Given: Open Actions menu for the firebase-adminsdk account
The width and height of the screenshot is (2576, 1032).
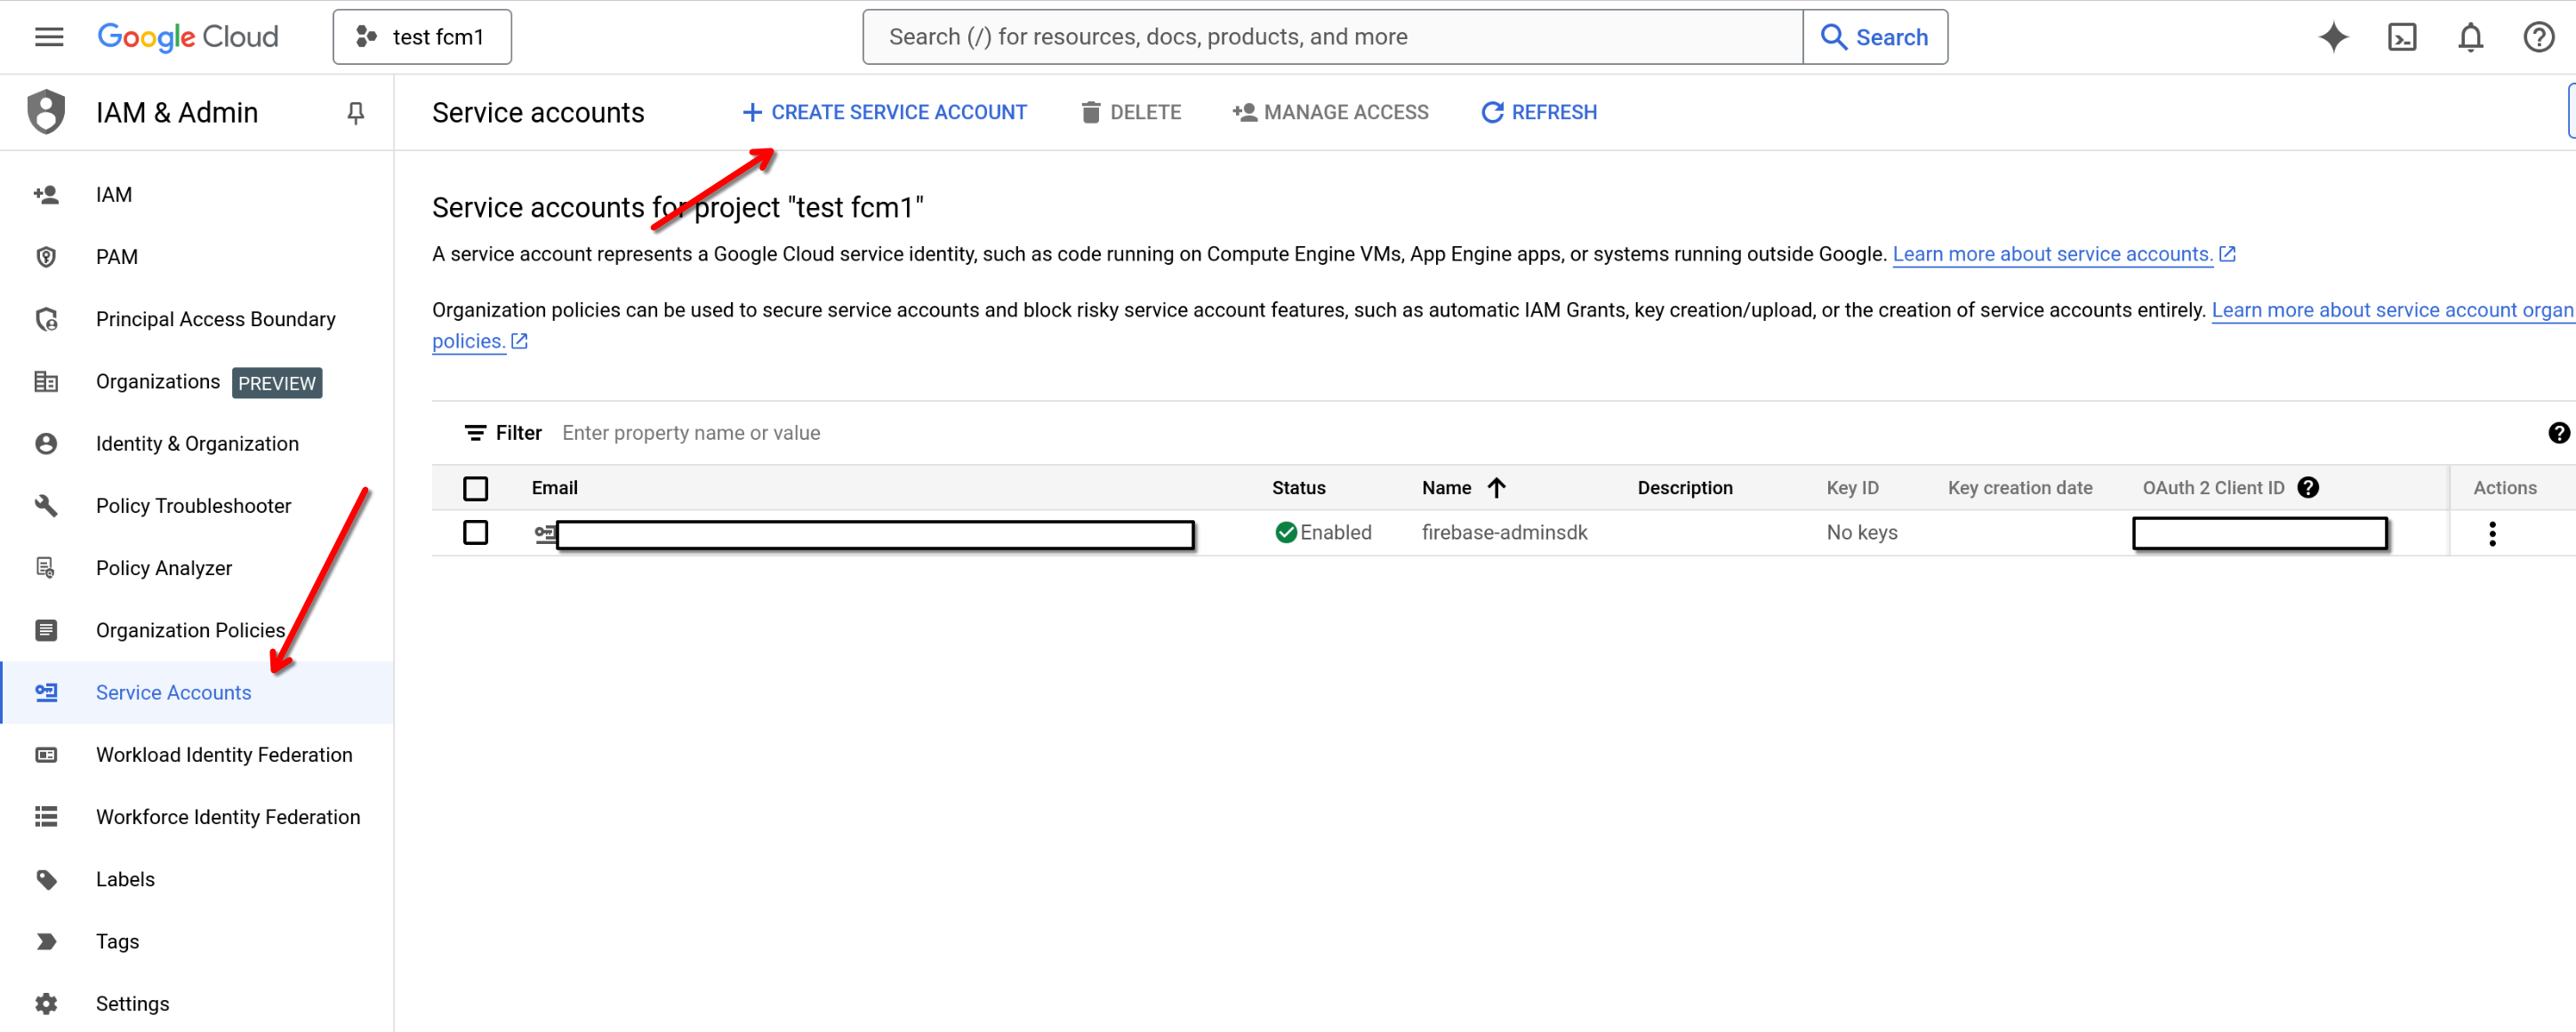Looking at the screenshot, I should [x=2493, y=533].
